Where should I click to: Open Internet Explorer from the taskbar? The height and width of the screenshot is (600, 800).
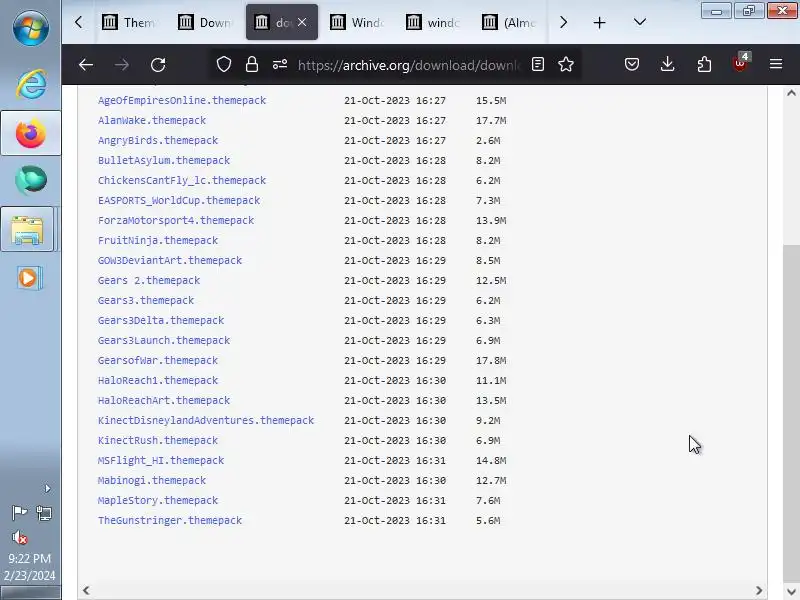coord(31,83)
